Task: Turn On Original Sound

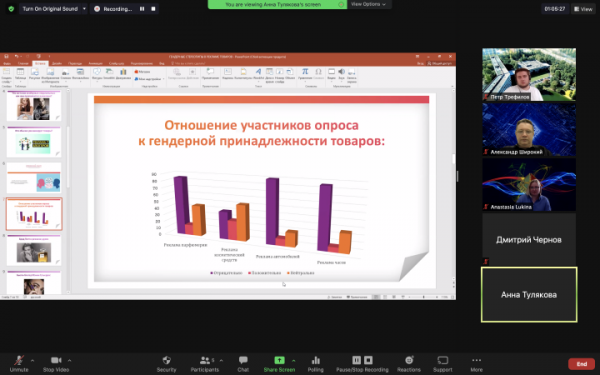Action: pos(50,8)
